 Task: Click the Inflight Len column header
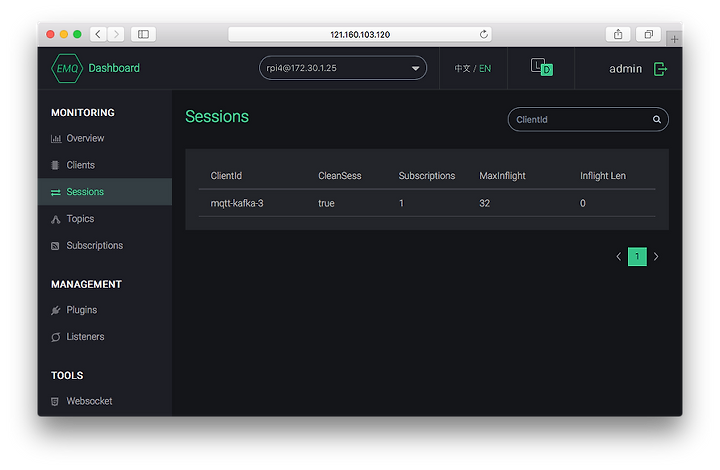tap(602, 176)
